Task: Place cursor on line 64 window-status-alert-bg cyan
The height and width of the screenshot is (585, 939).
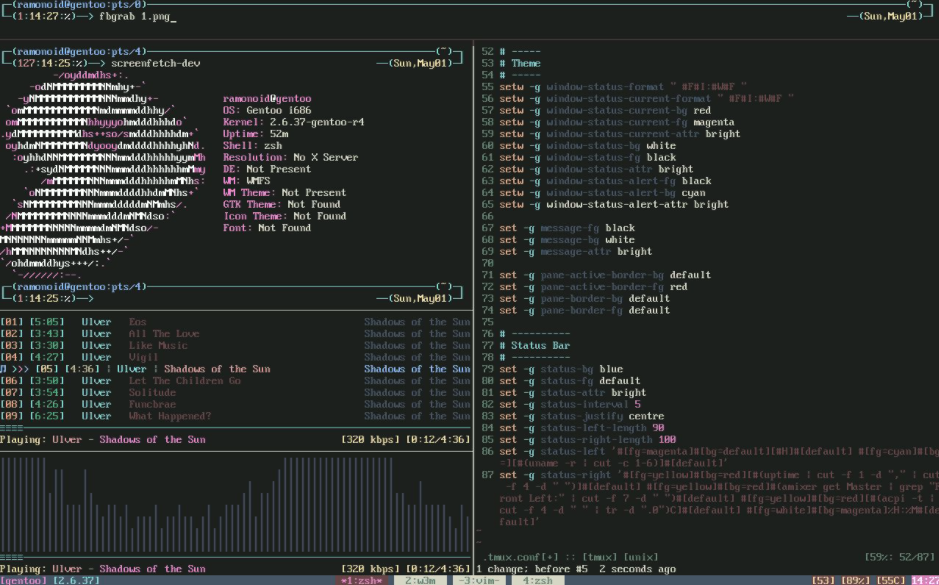Action: coord(602,193)
